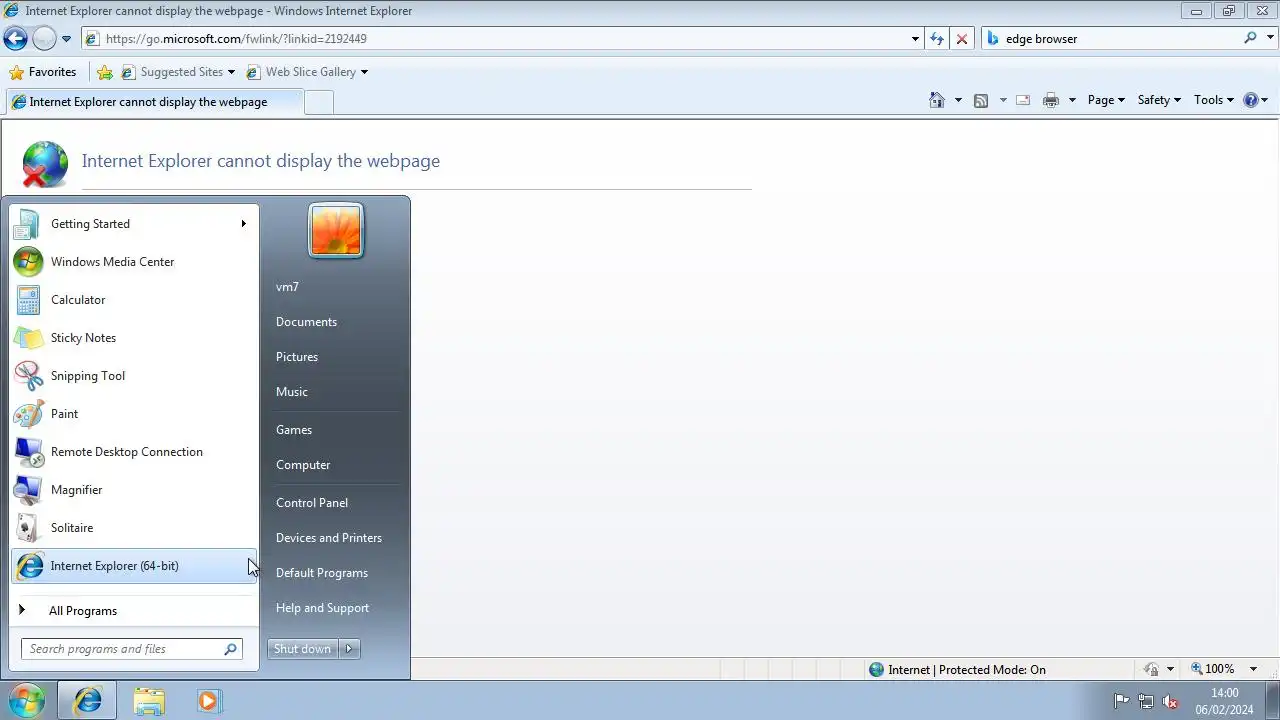Open a new blank tab
1280x720 pixels.
[318, 102]
